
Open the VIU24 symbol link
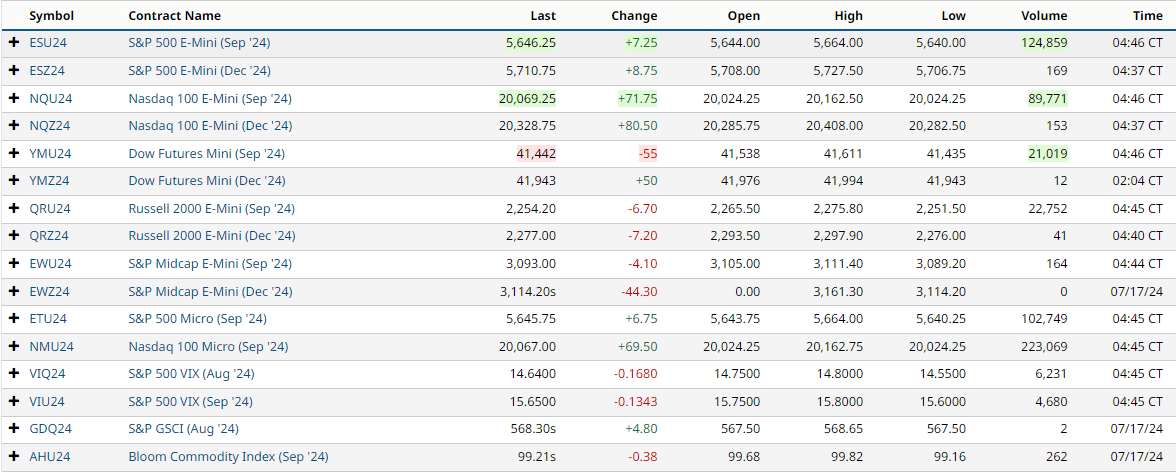47,401
